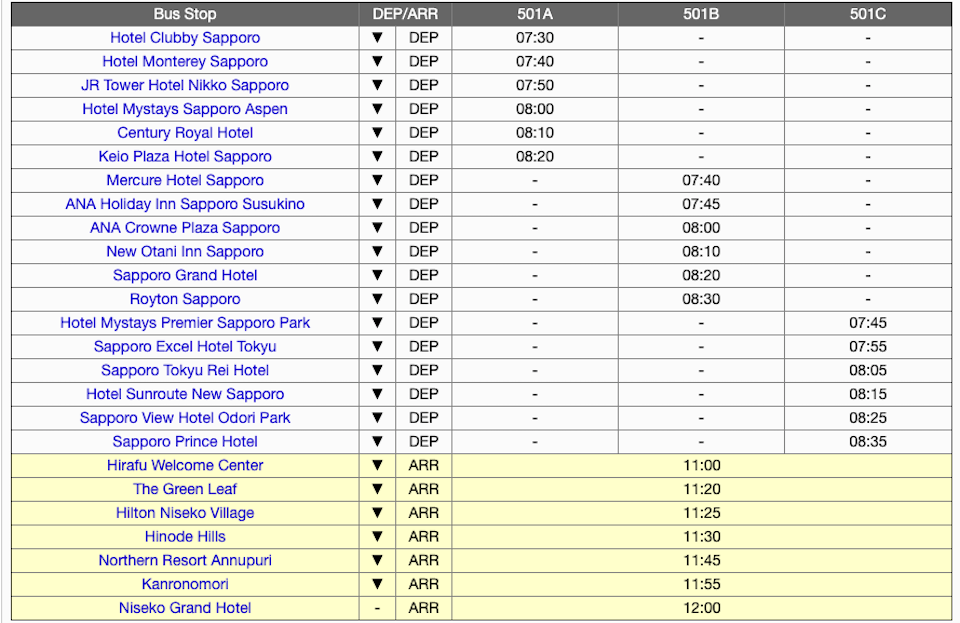The width and height of the screenshot is (960, 623).
Task: Open the Hilton Niseko Village link
Action: point(185,513)
